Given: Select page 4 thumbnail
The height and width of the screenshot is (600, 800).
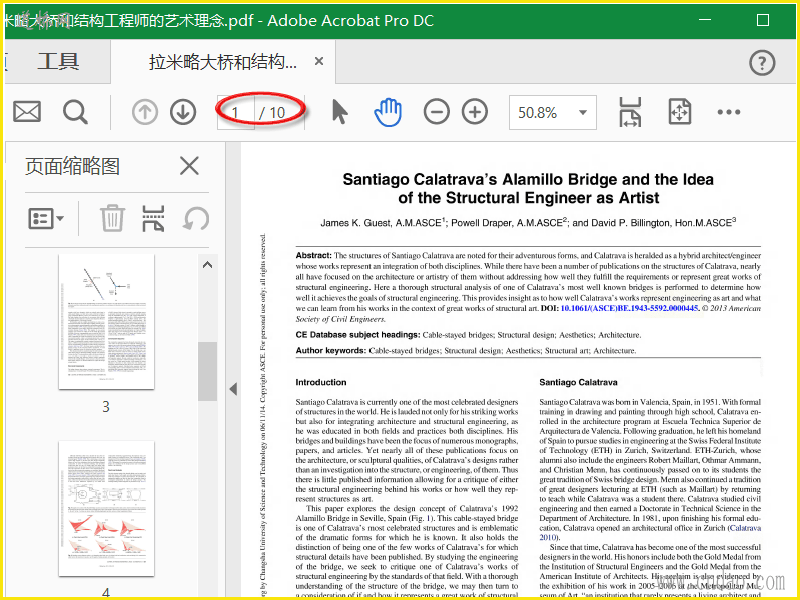Looking at the screenshot, I should [106, 509].
